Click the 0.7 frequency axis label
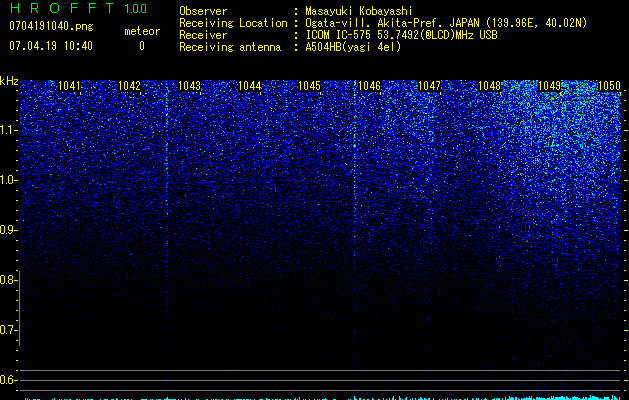The height and width of the screenshot is (400, 629). tap(7, 330)
